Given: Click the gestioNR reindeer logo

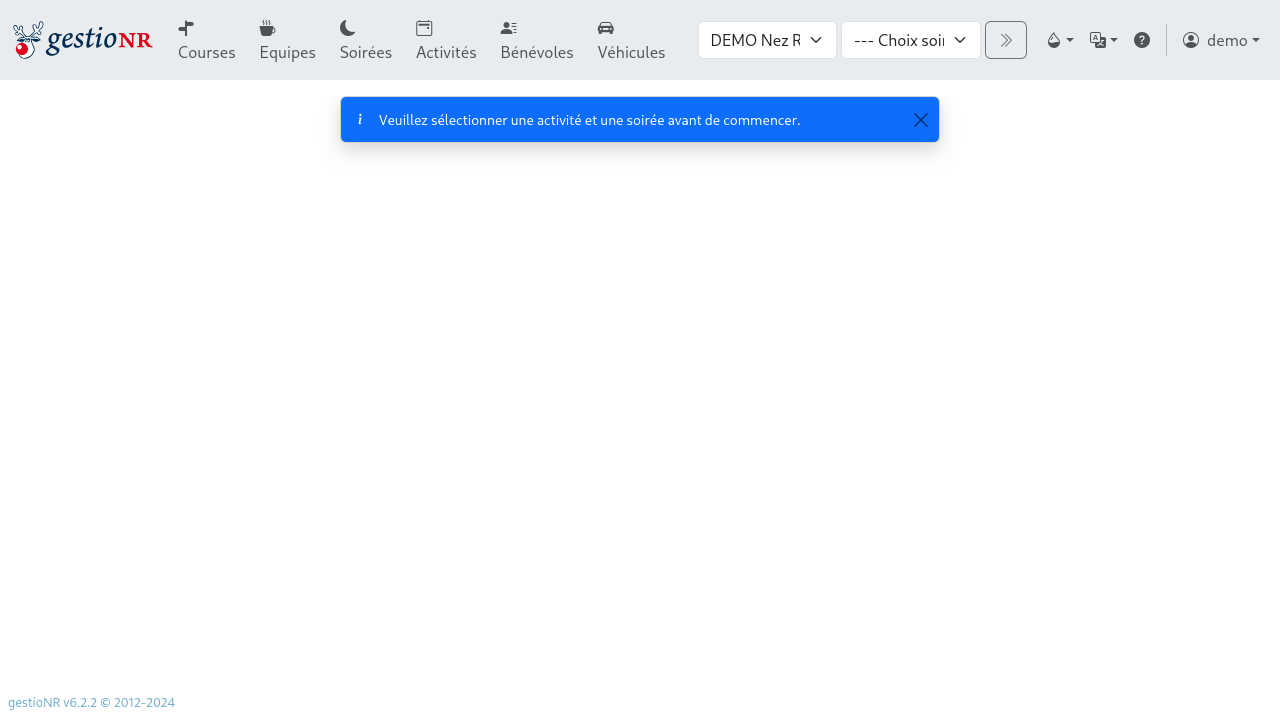Looking at the screenshot, I should point(82,40).
